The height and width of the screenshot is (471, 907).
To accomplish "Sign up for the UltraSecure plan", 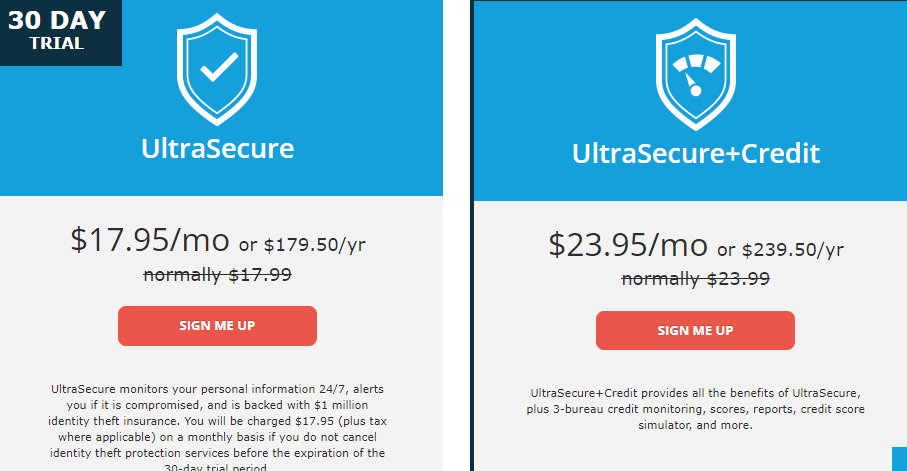I will coord(217,326).
